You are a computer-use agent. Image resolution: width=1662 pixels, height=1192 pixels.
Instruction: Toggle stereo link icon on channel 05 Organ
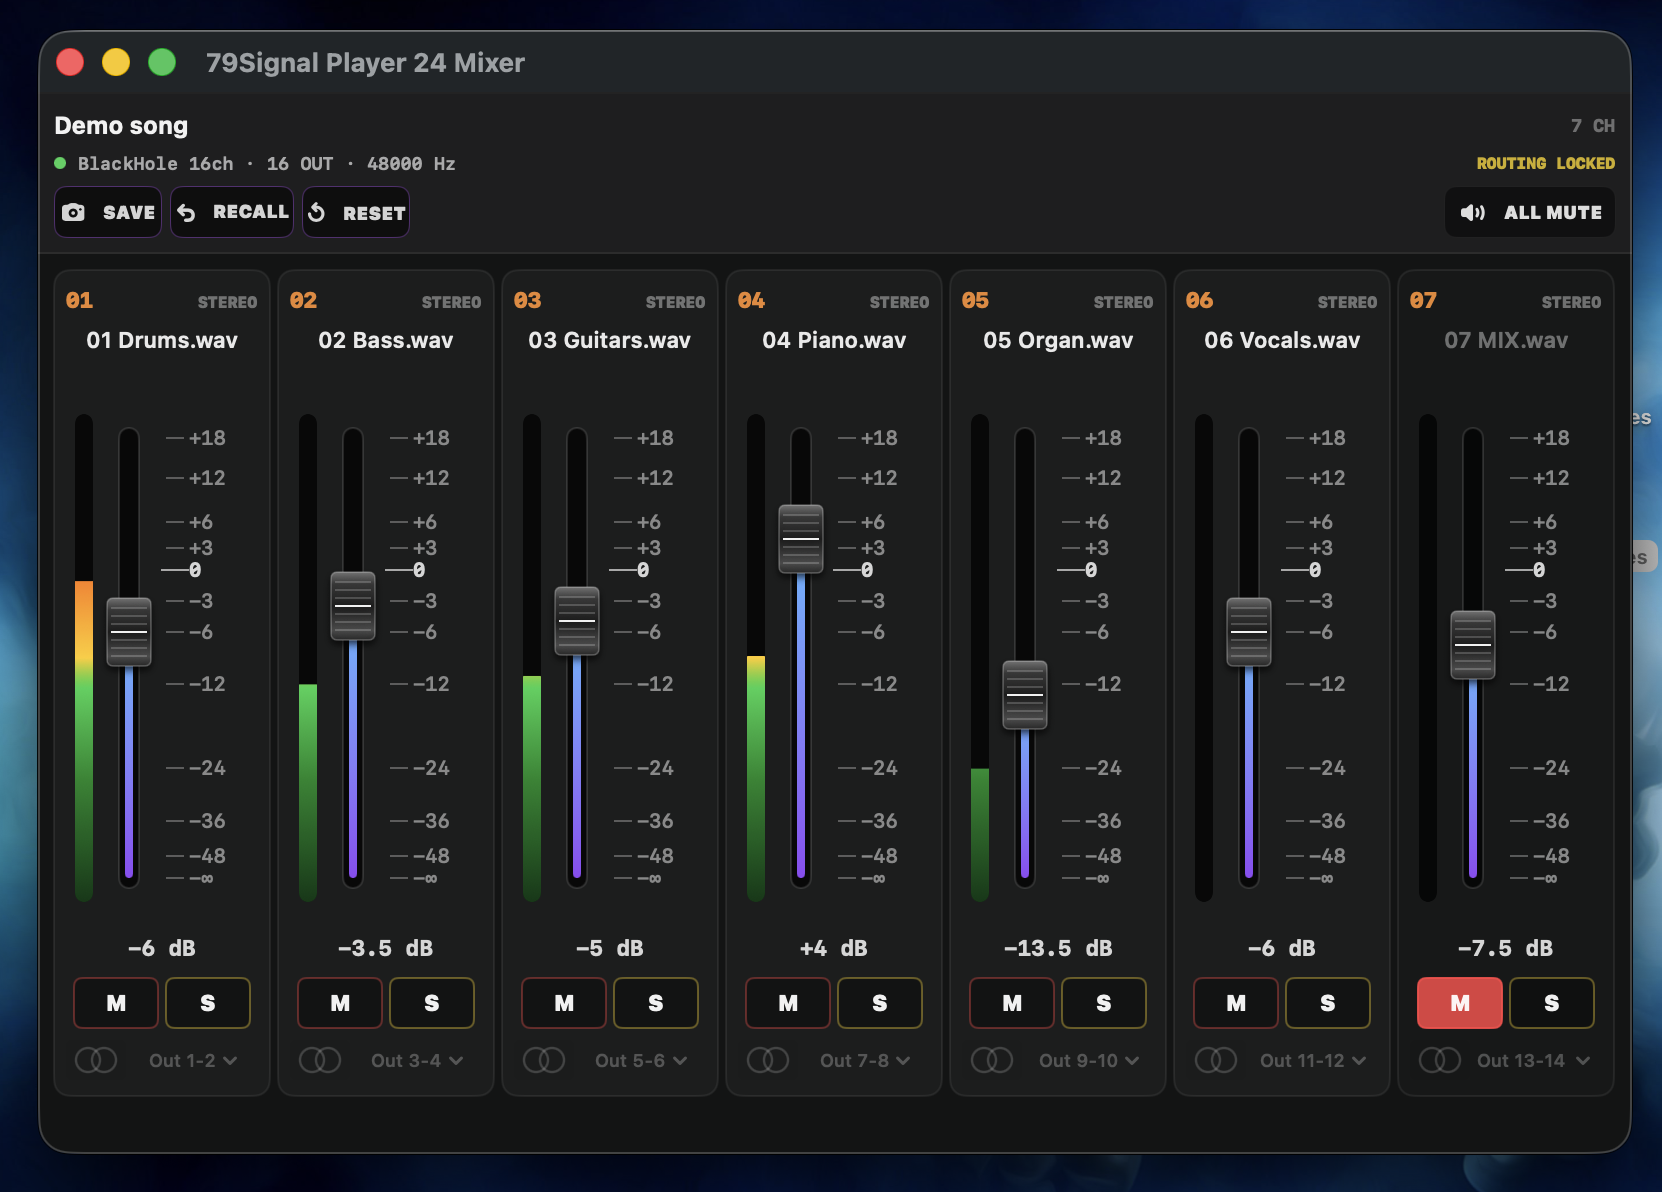(992, 1060)
